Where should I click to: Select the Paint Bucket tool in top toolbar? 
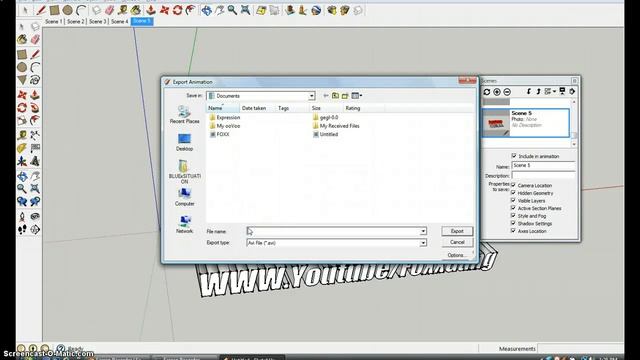click(136, 10)
